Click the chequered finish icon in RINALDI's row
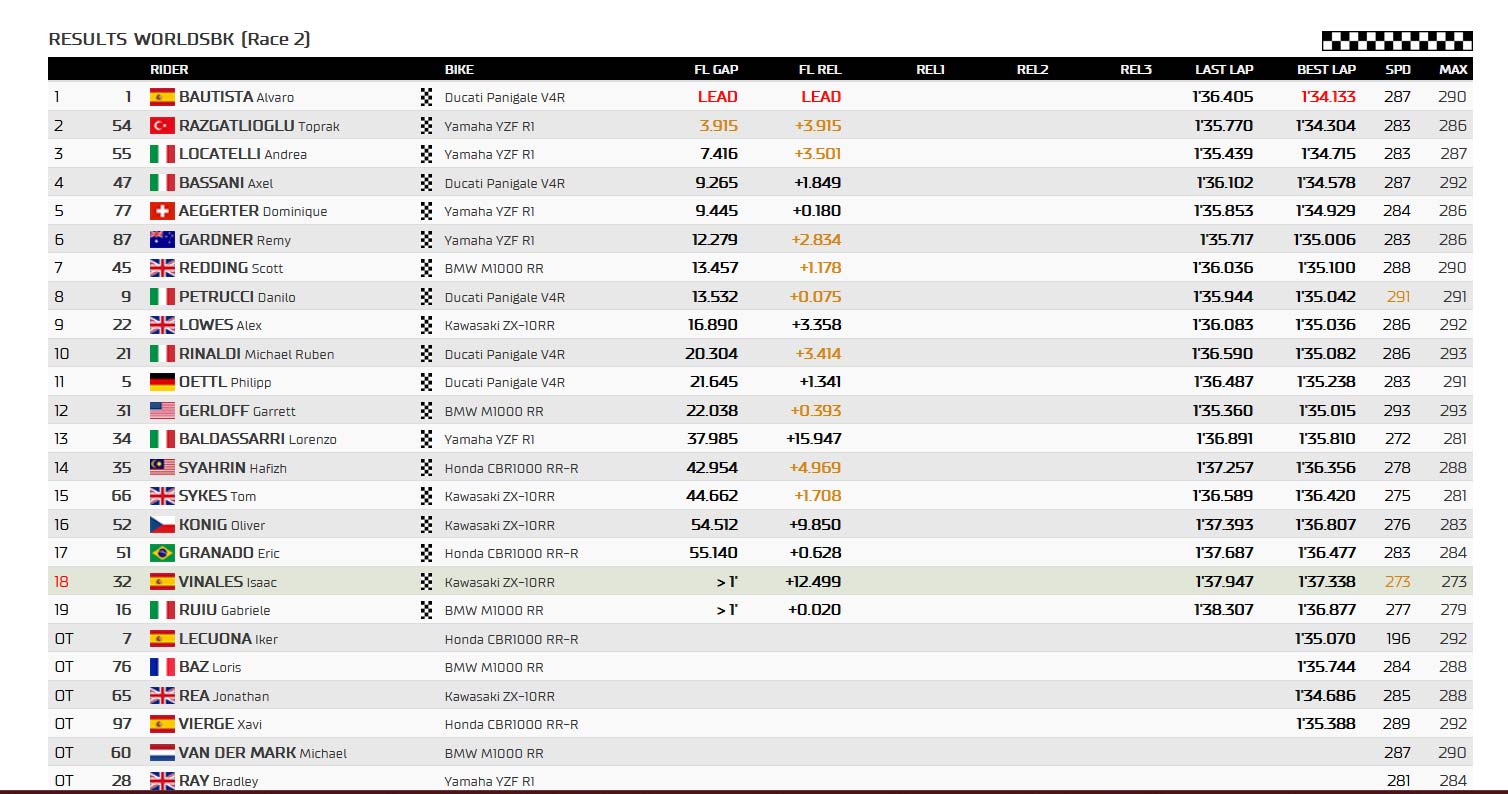This screenshot has width=1508, height=794. pyautogui.click(x=427, y=353)
